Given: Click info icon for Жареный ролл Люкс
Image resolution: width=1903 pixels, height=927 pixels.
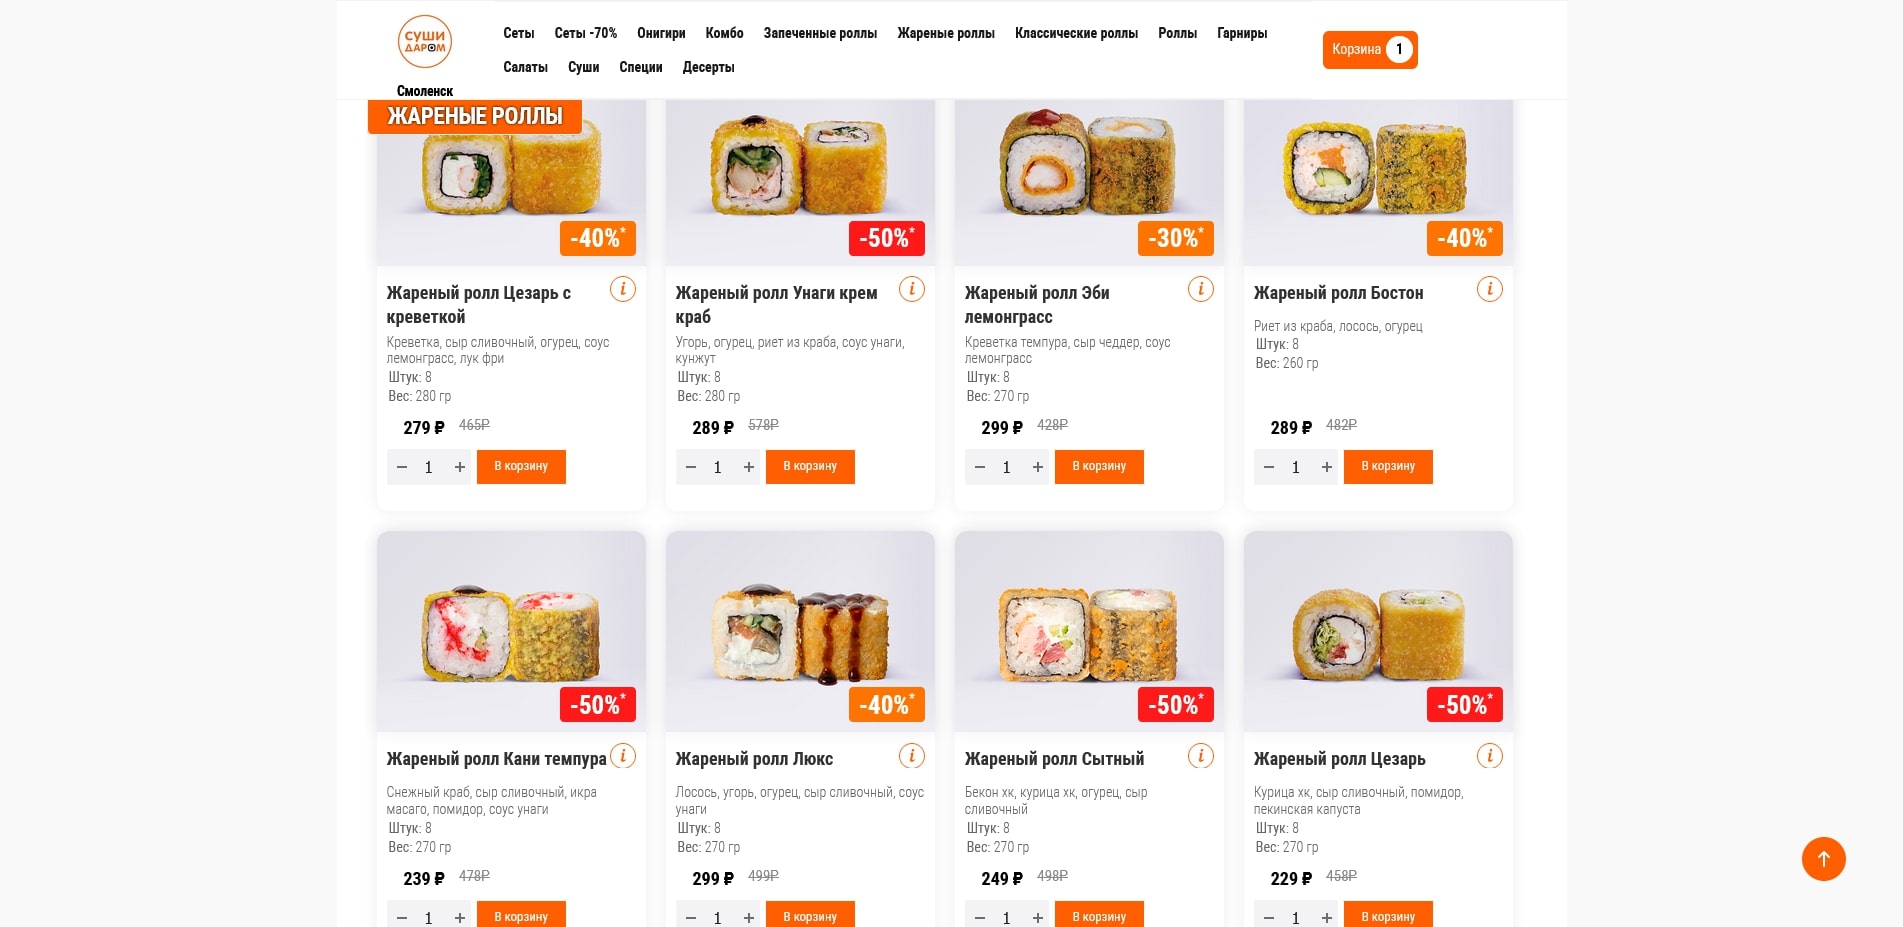Looking at the screenshot, I should pyautogui.click(x=911, y=756).
